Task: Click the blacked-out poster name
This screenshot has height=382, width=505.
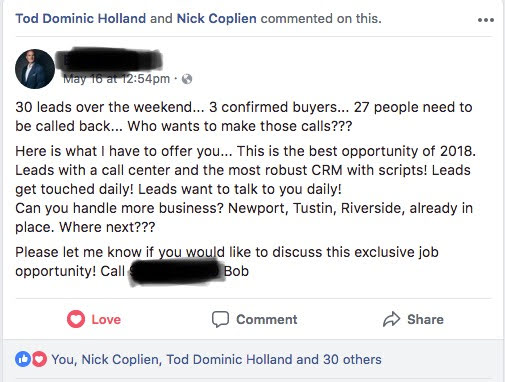Action: point(109,60)
